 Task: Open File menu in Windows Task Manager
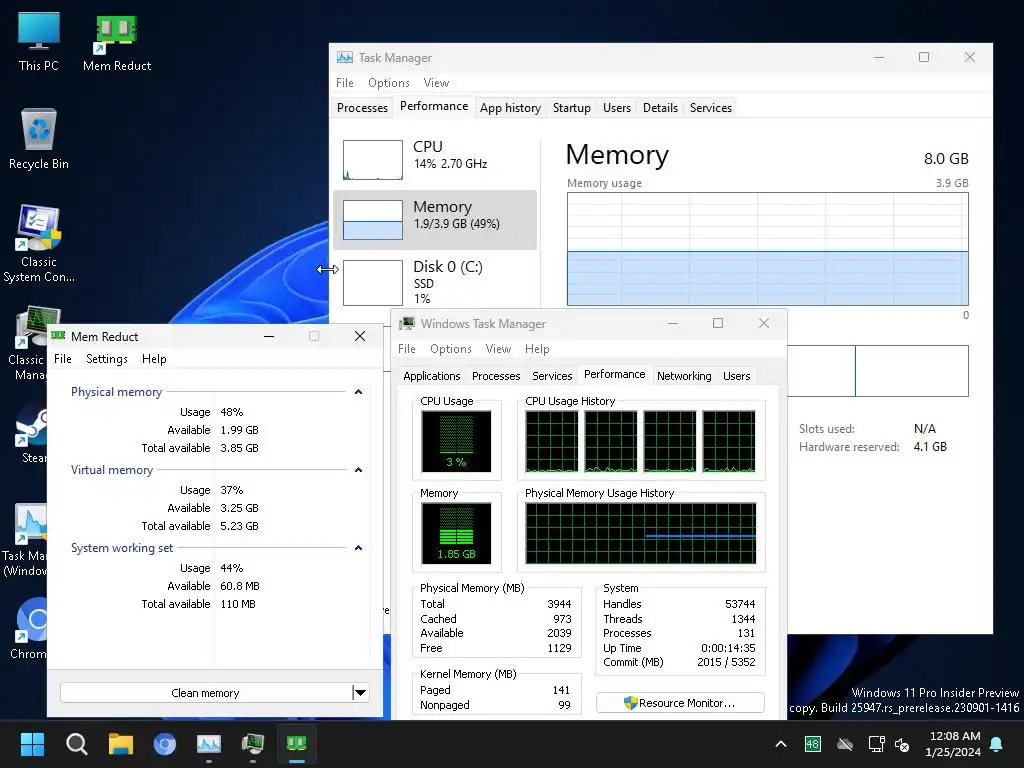coord(407,349)
